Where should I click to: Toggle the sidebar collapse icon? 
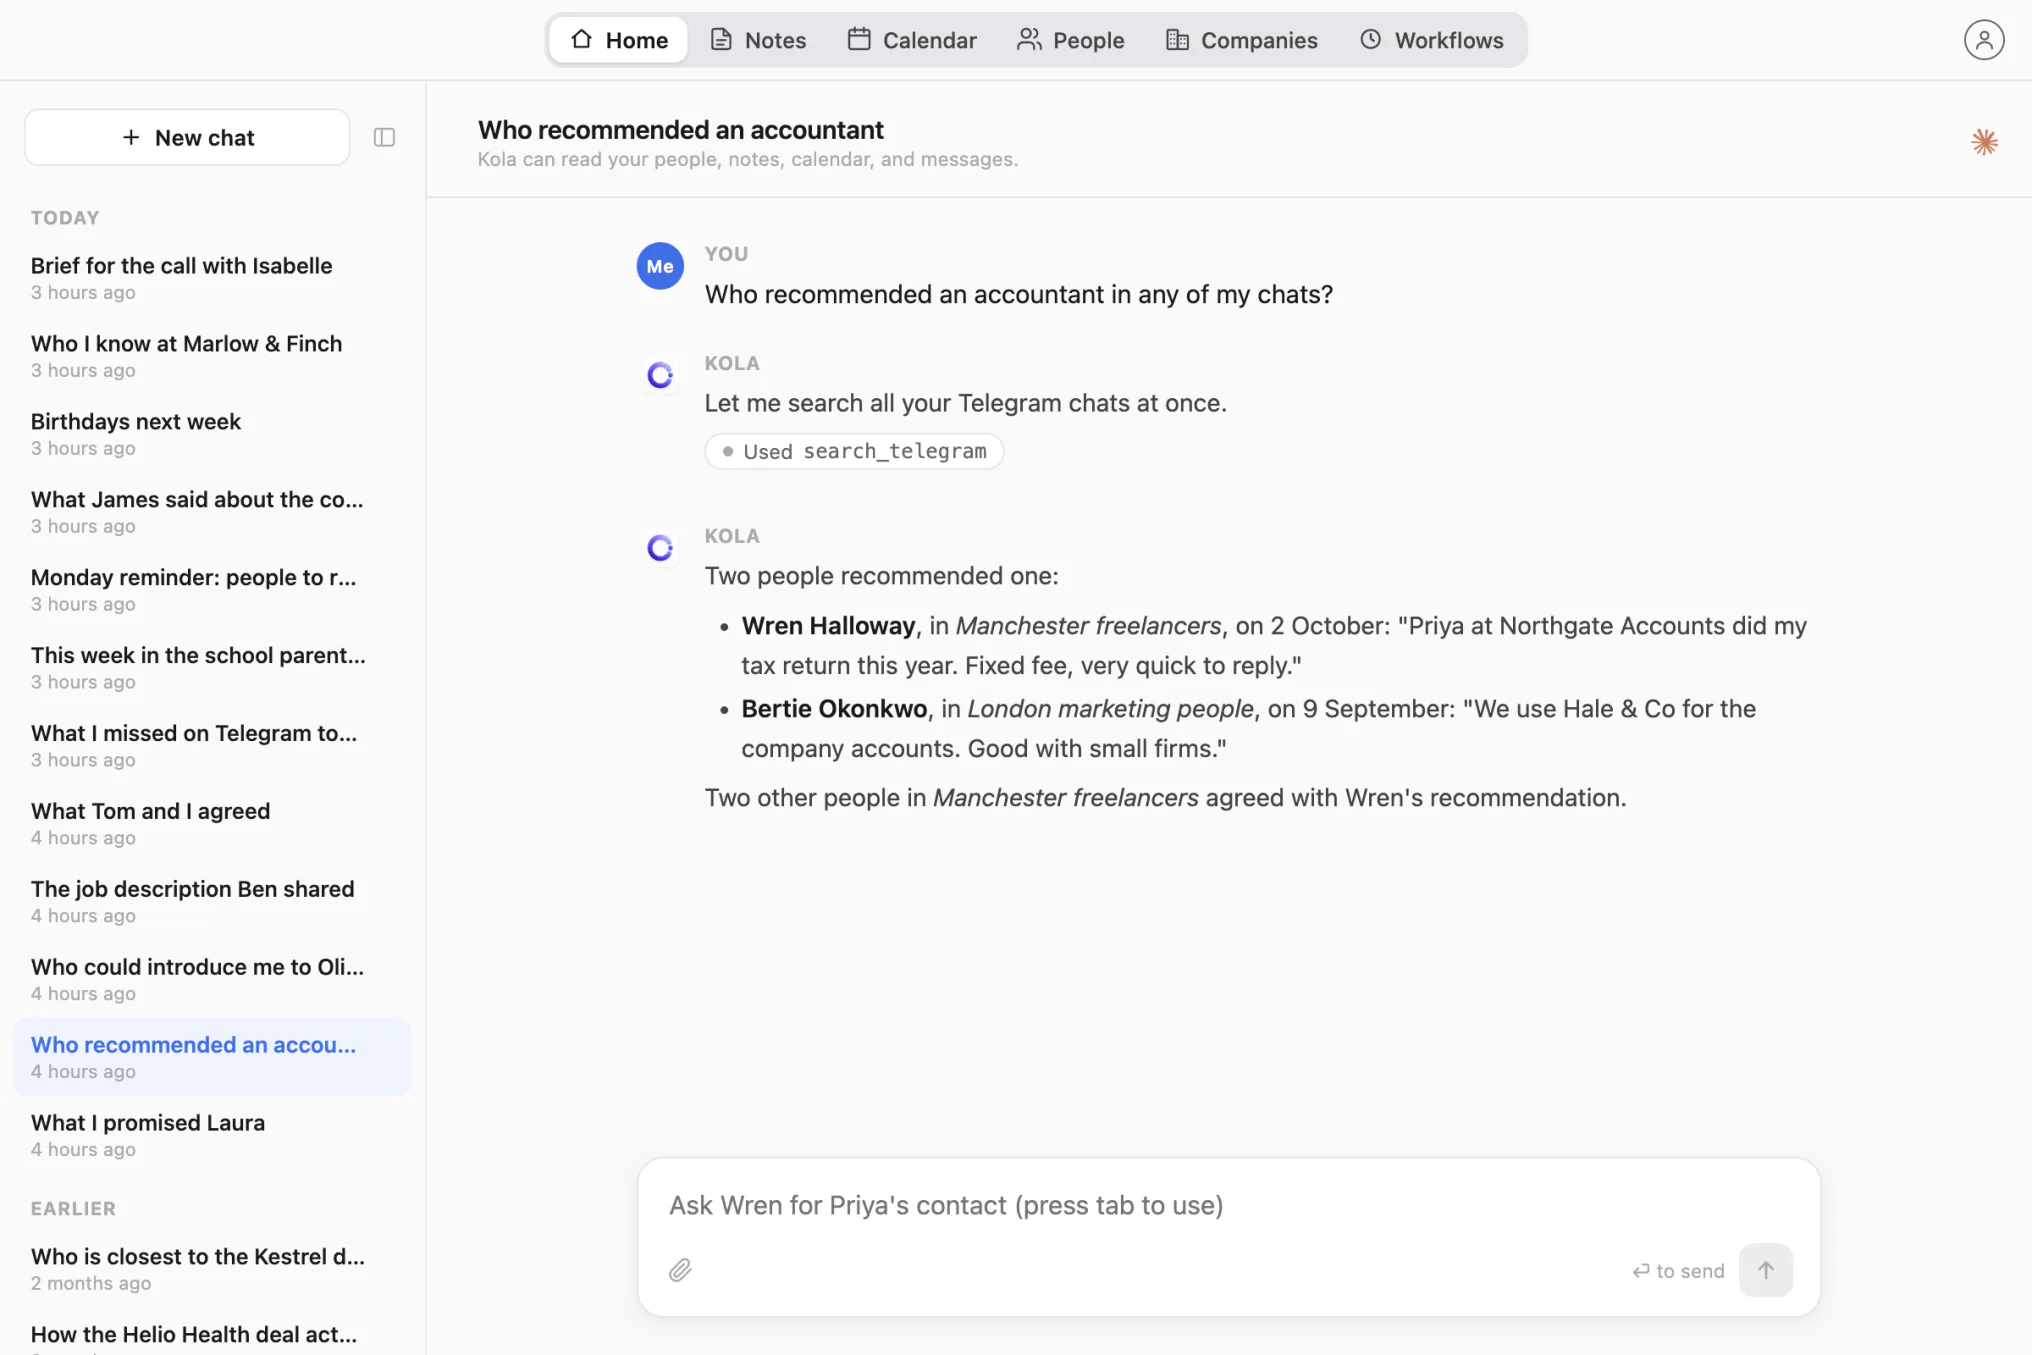point(384,137)
